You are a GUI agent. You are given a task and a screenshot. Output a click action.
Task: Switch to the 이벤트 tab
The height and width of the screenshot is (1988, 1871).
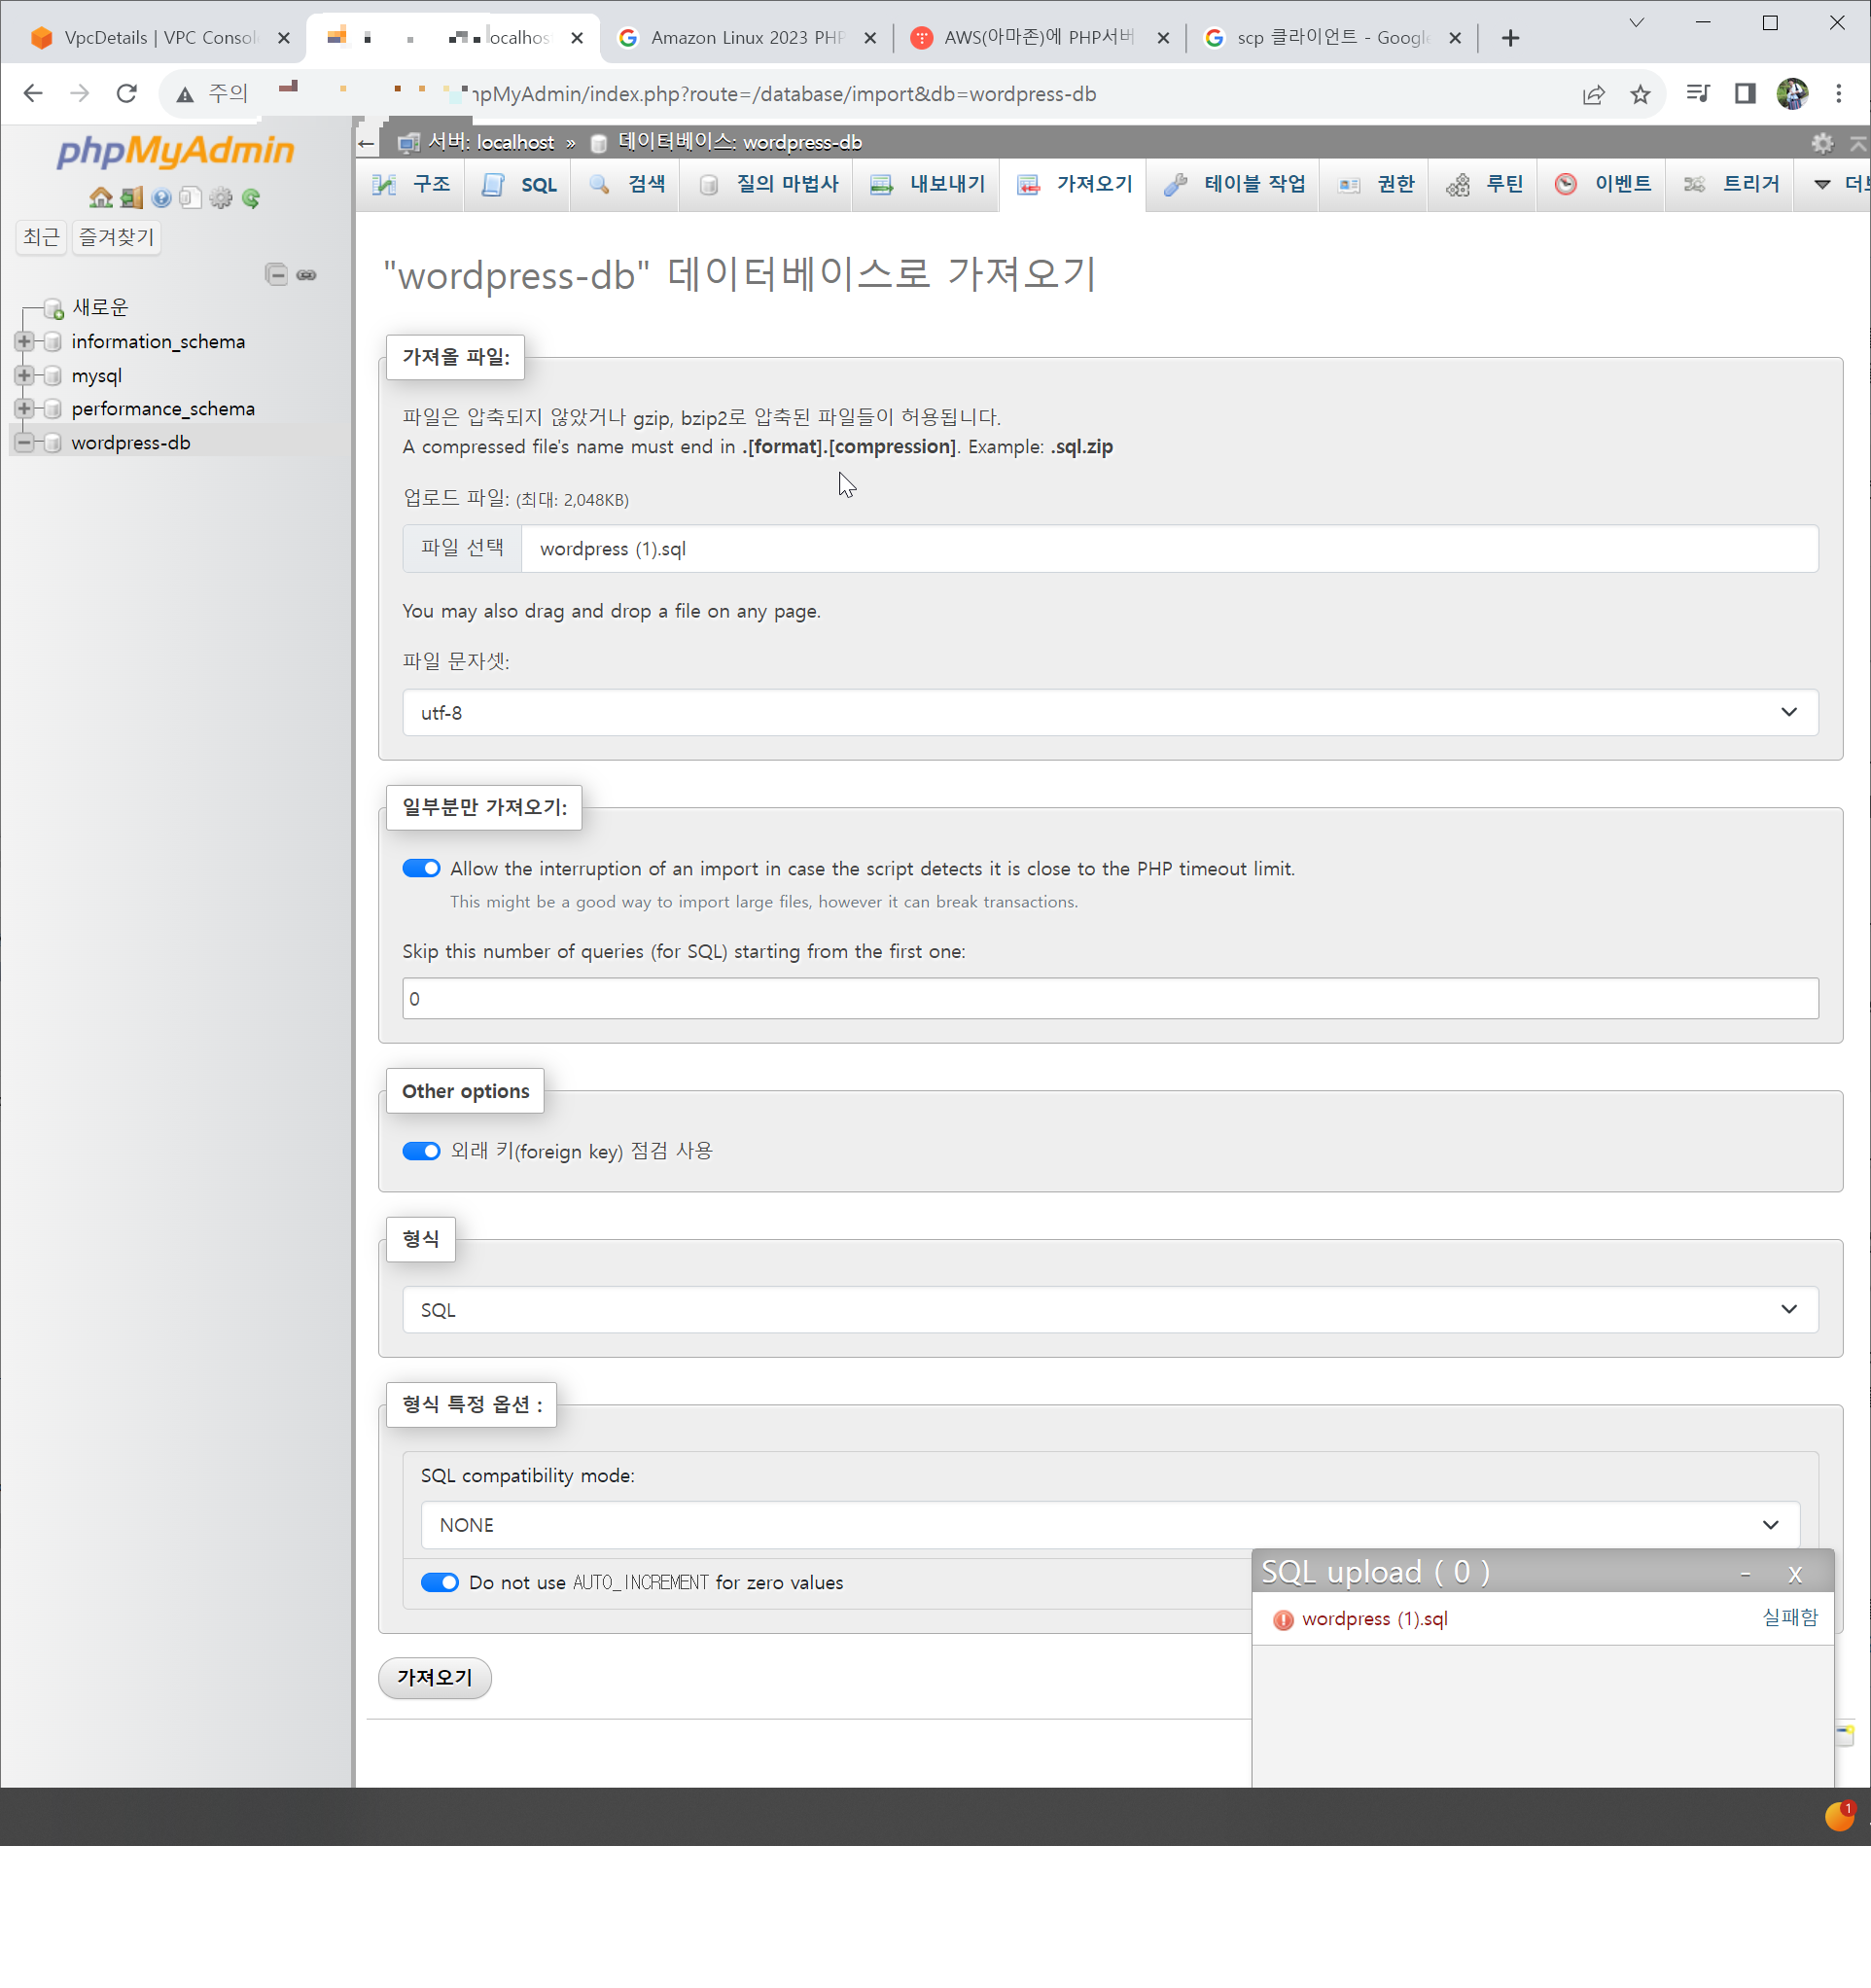[1602, 184]
